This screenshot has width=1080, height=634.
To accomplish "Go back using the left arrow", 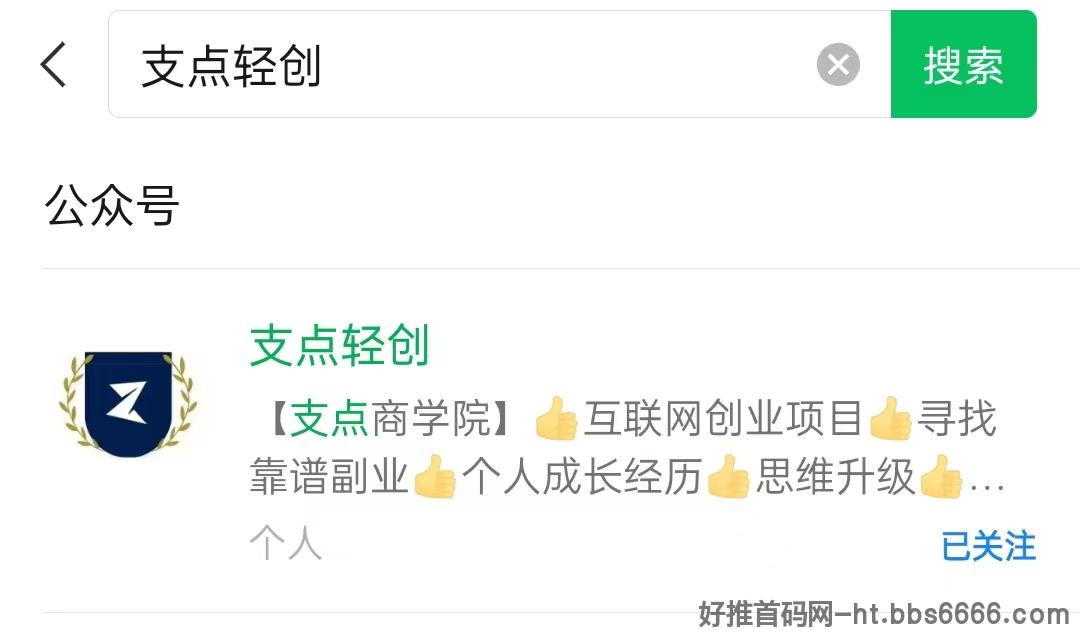I will point(54,64).
